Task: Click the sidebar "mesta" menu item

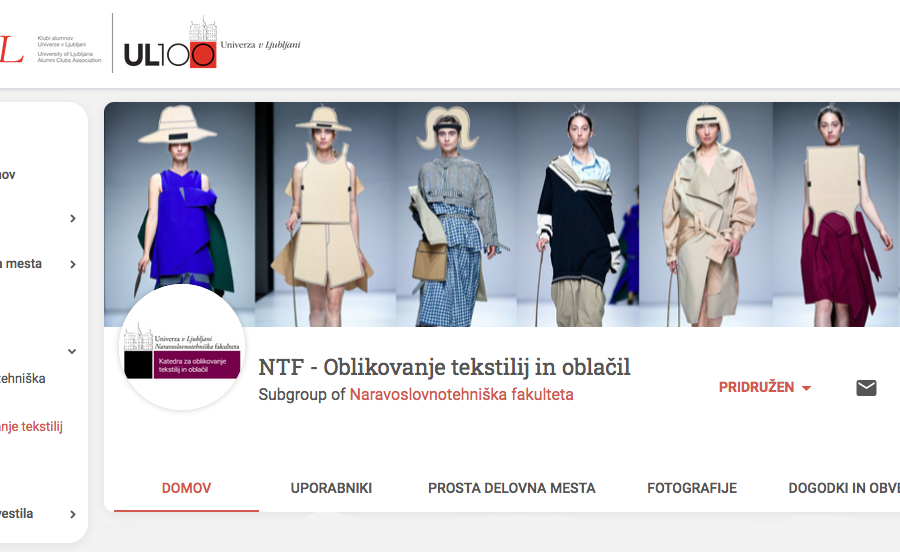Action: (x=21, y=264)
